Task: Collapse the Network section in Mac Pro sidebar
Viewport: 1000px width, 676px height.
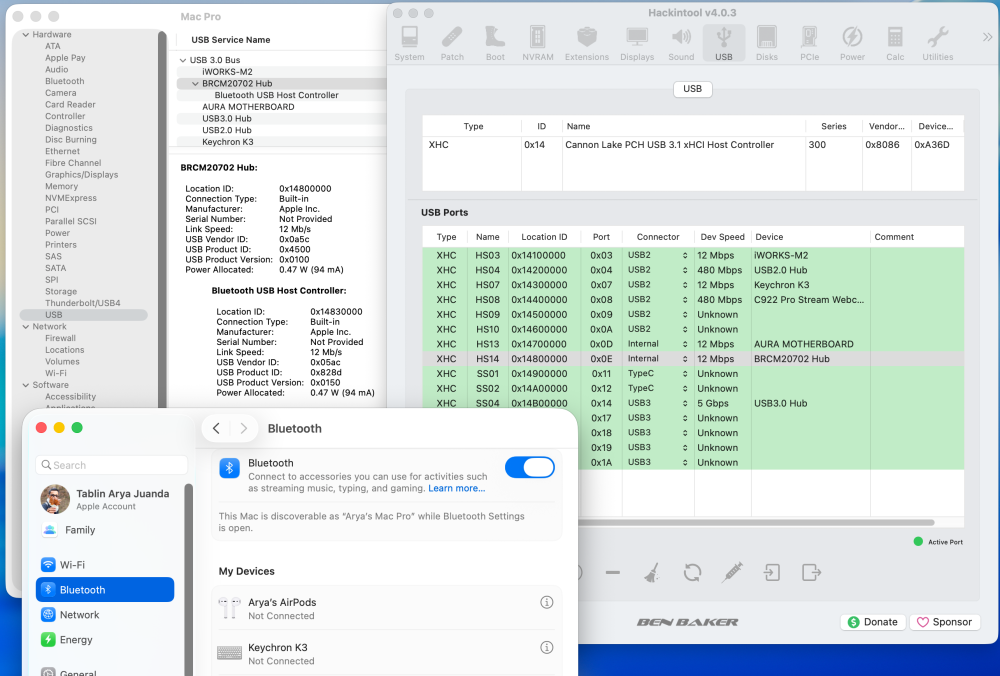Action: 26,327
